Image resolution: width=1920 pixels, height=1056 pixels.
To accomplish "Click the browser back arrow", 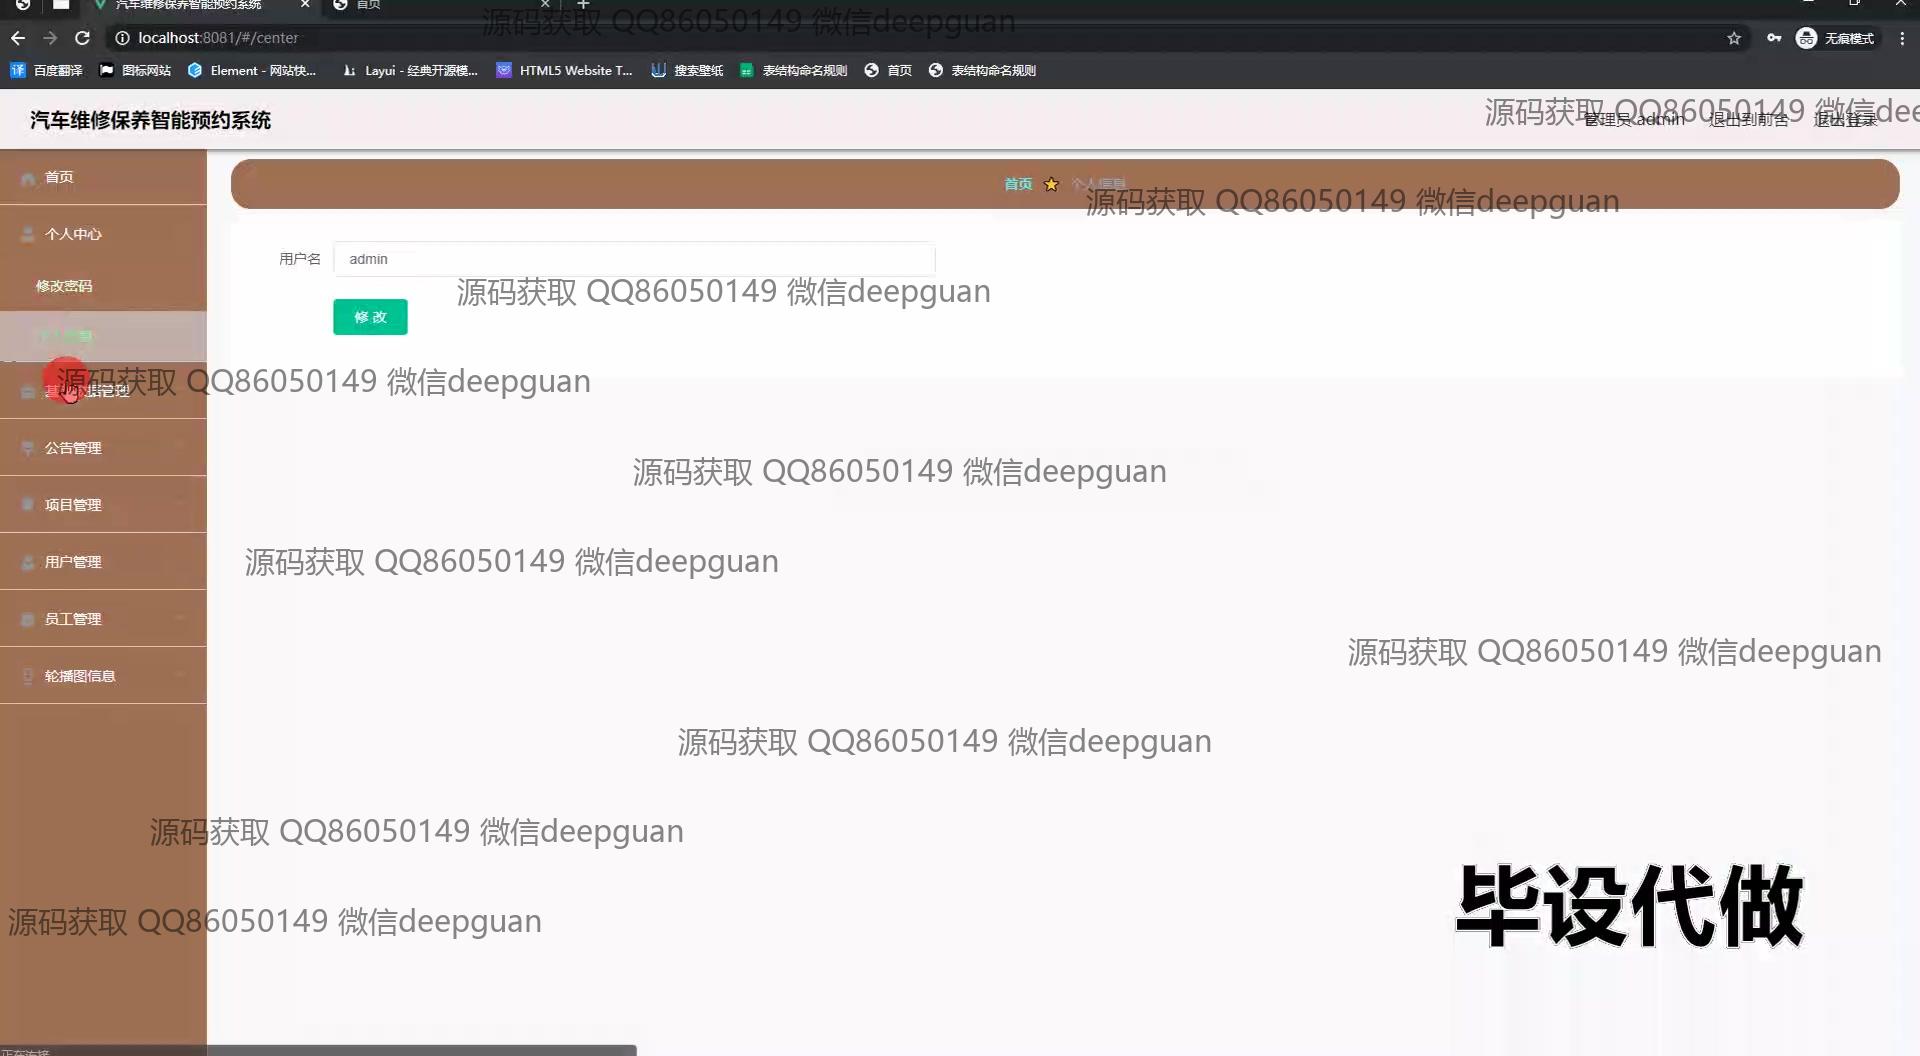I will point(18,38).
